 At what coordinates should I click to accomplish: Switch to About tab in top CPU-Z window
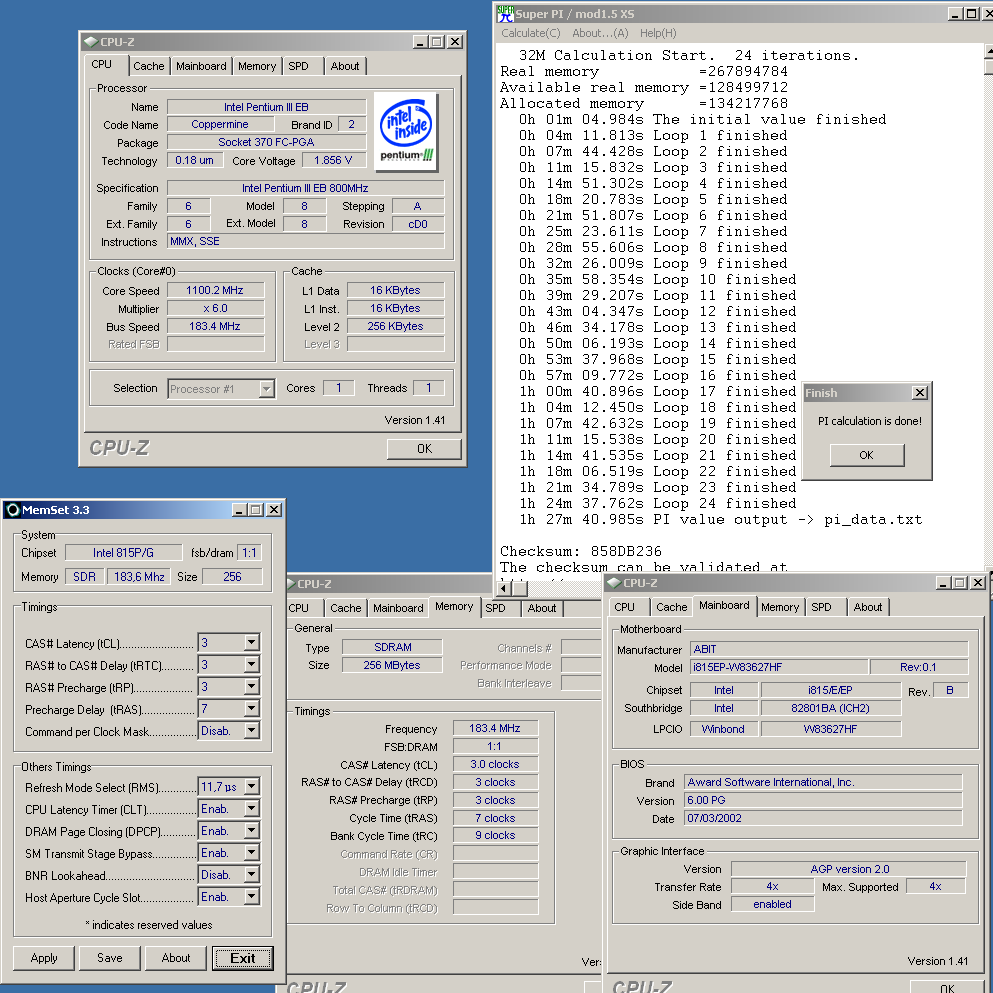[x=345, y=66]
